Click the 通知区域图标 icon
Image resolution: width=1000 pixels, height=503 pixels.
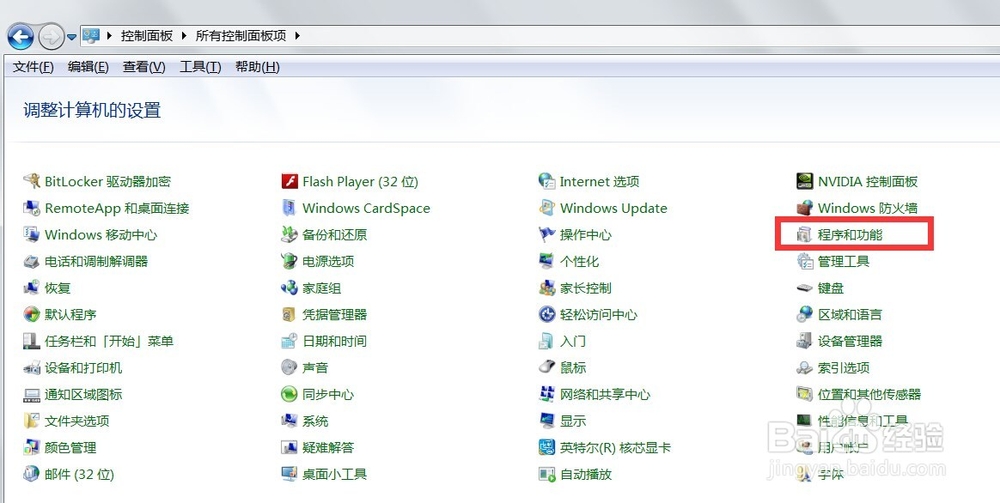pos(31,395)
